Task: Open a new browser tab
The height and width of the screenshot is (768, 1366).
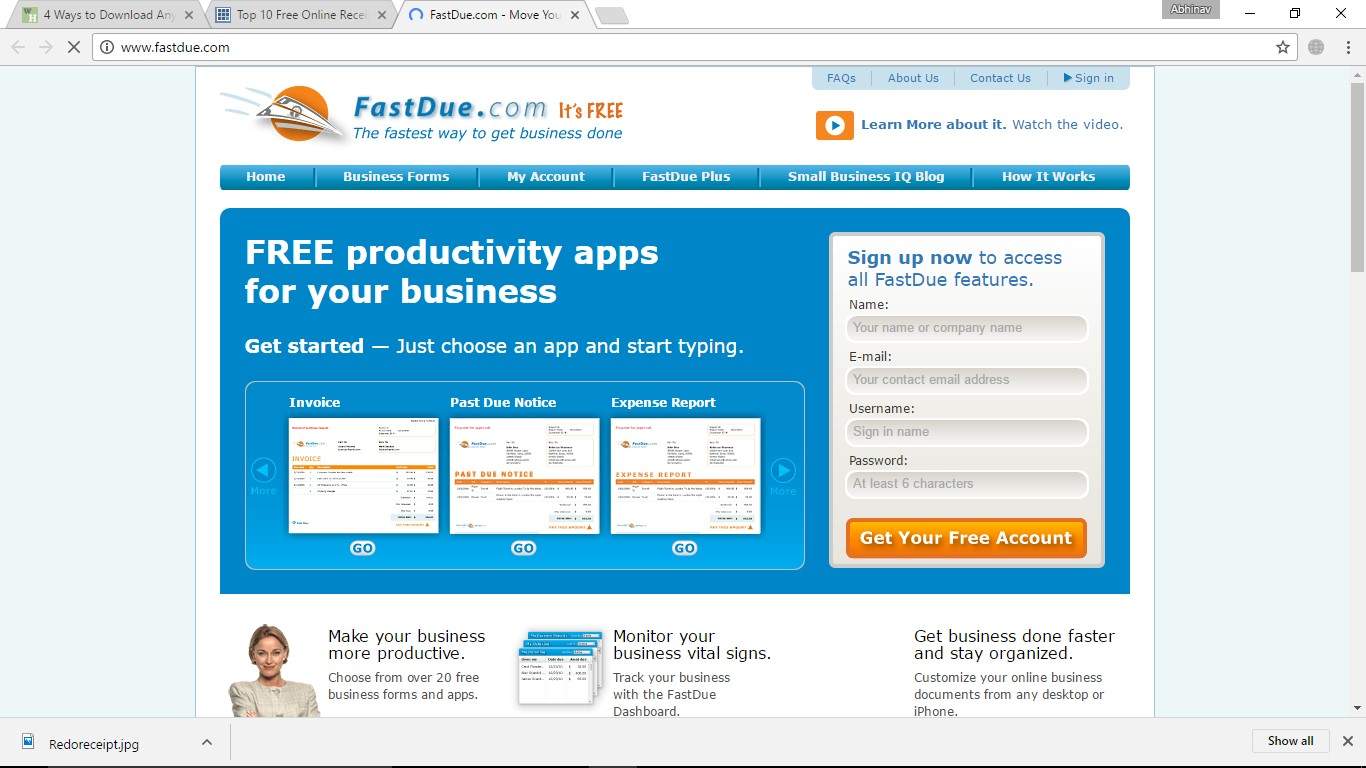Action: pyautogui.click(x=611, y=15)
